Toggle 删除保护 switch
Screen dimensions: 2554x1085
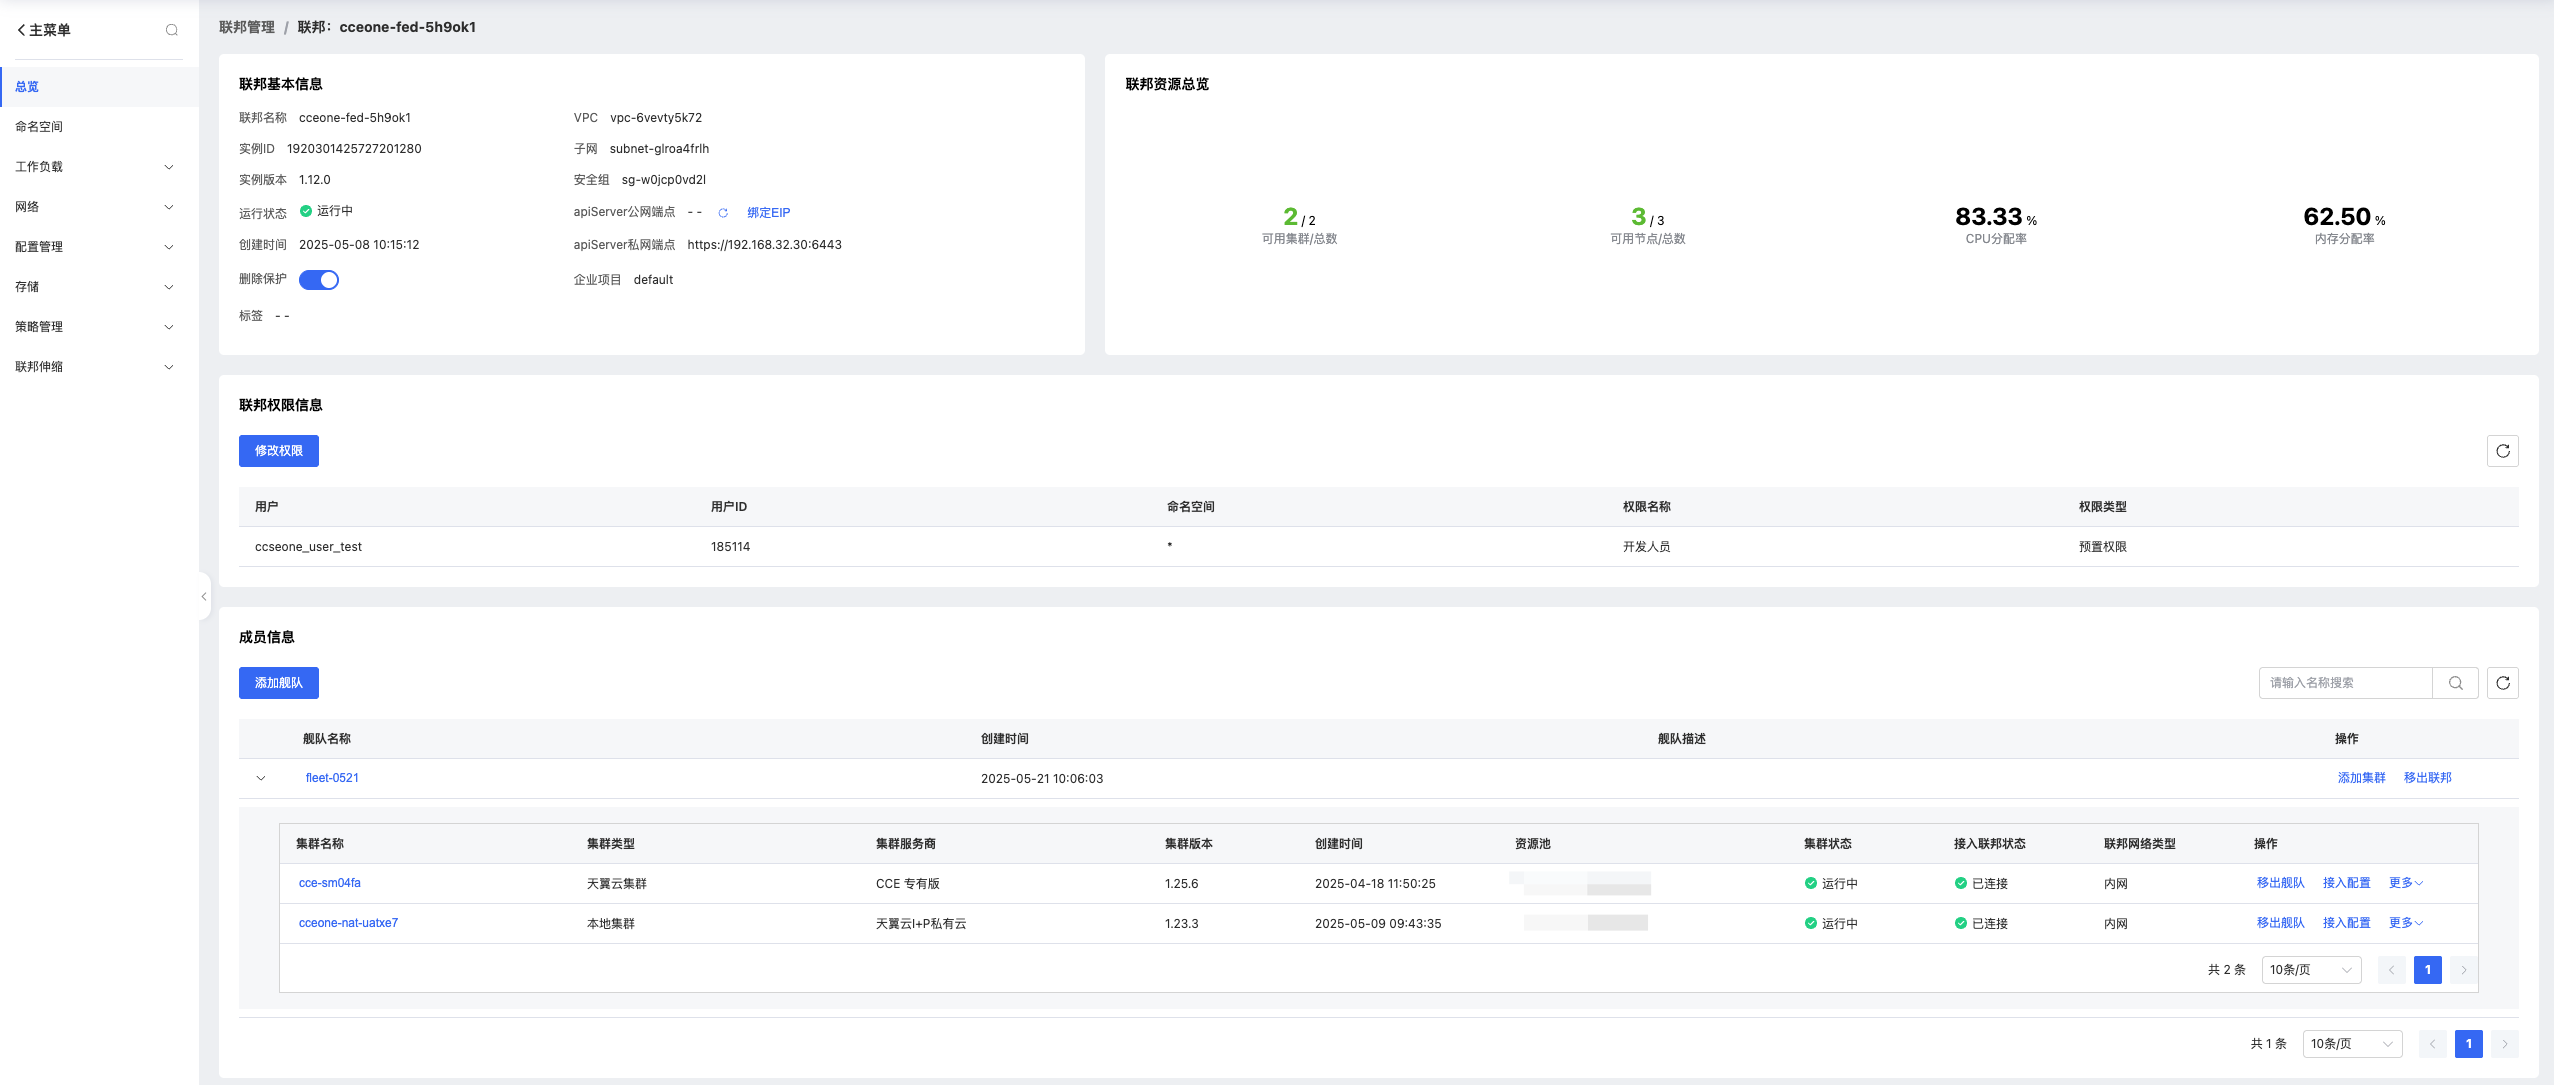(319, 280)
